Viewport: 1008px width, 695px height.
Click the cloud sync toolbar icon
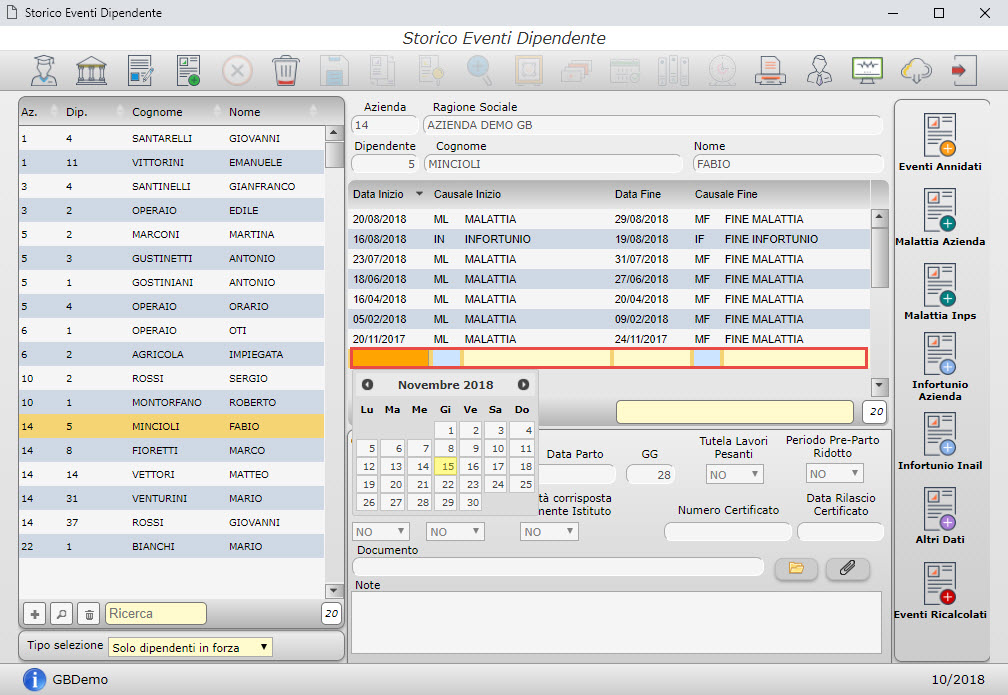[x=916, y=71]
